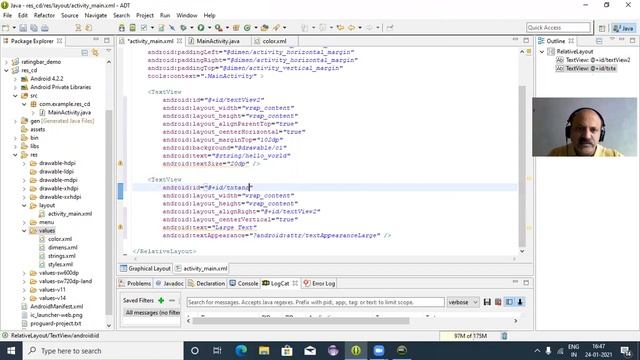This screenshot has height=360, width=640.
Task: Open the Android Virtual Device Manager icon
Action: coord(133,28)
